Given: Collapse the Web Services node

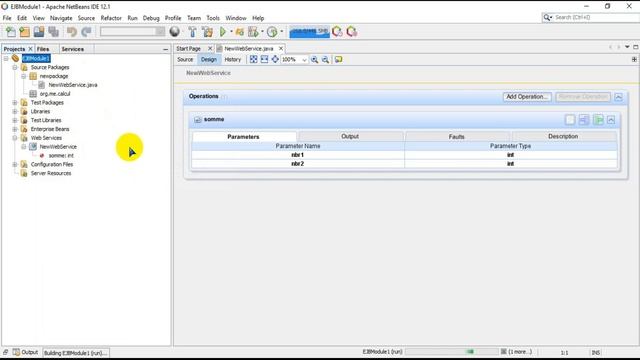Looking at the screenshot, I should [x=15, y=138].
